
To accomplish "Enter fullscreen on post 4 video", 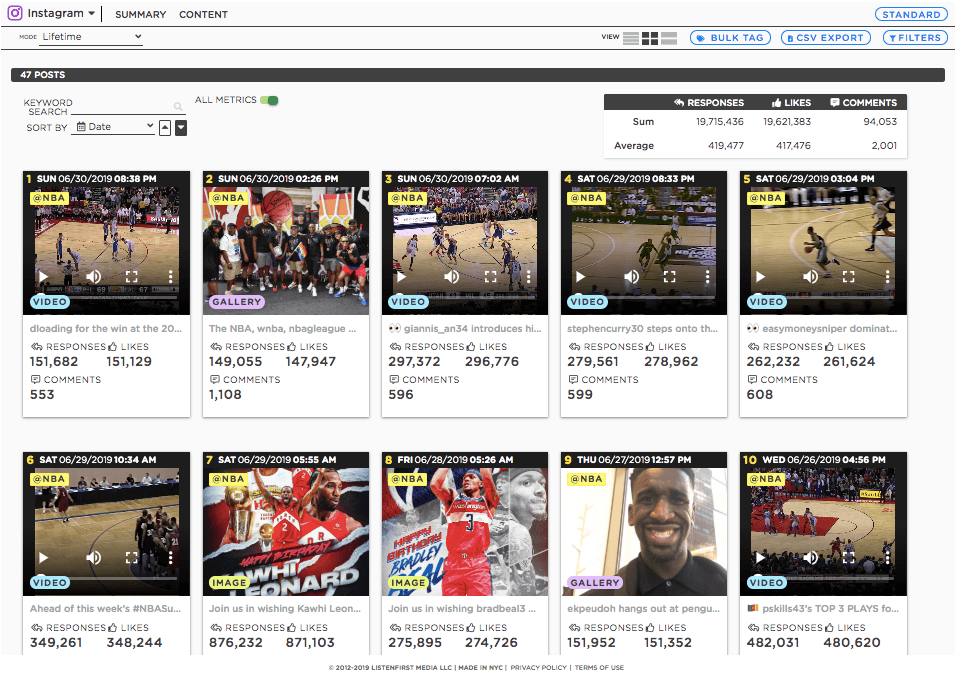I will click(x=669, y=276).
